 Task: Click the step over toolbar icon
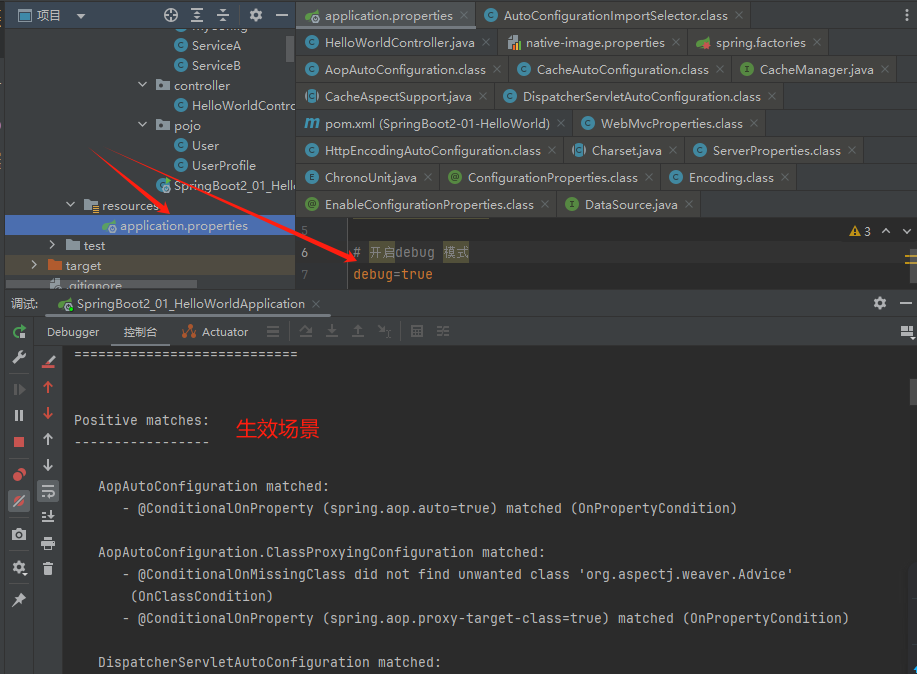(306, 332)
